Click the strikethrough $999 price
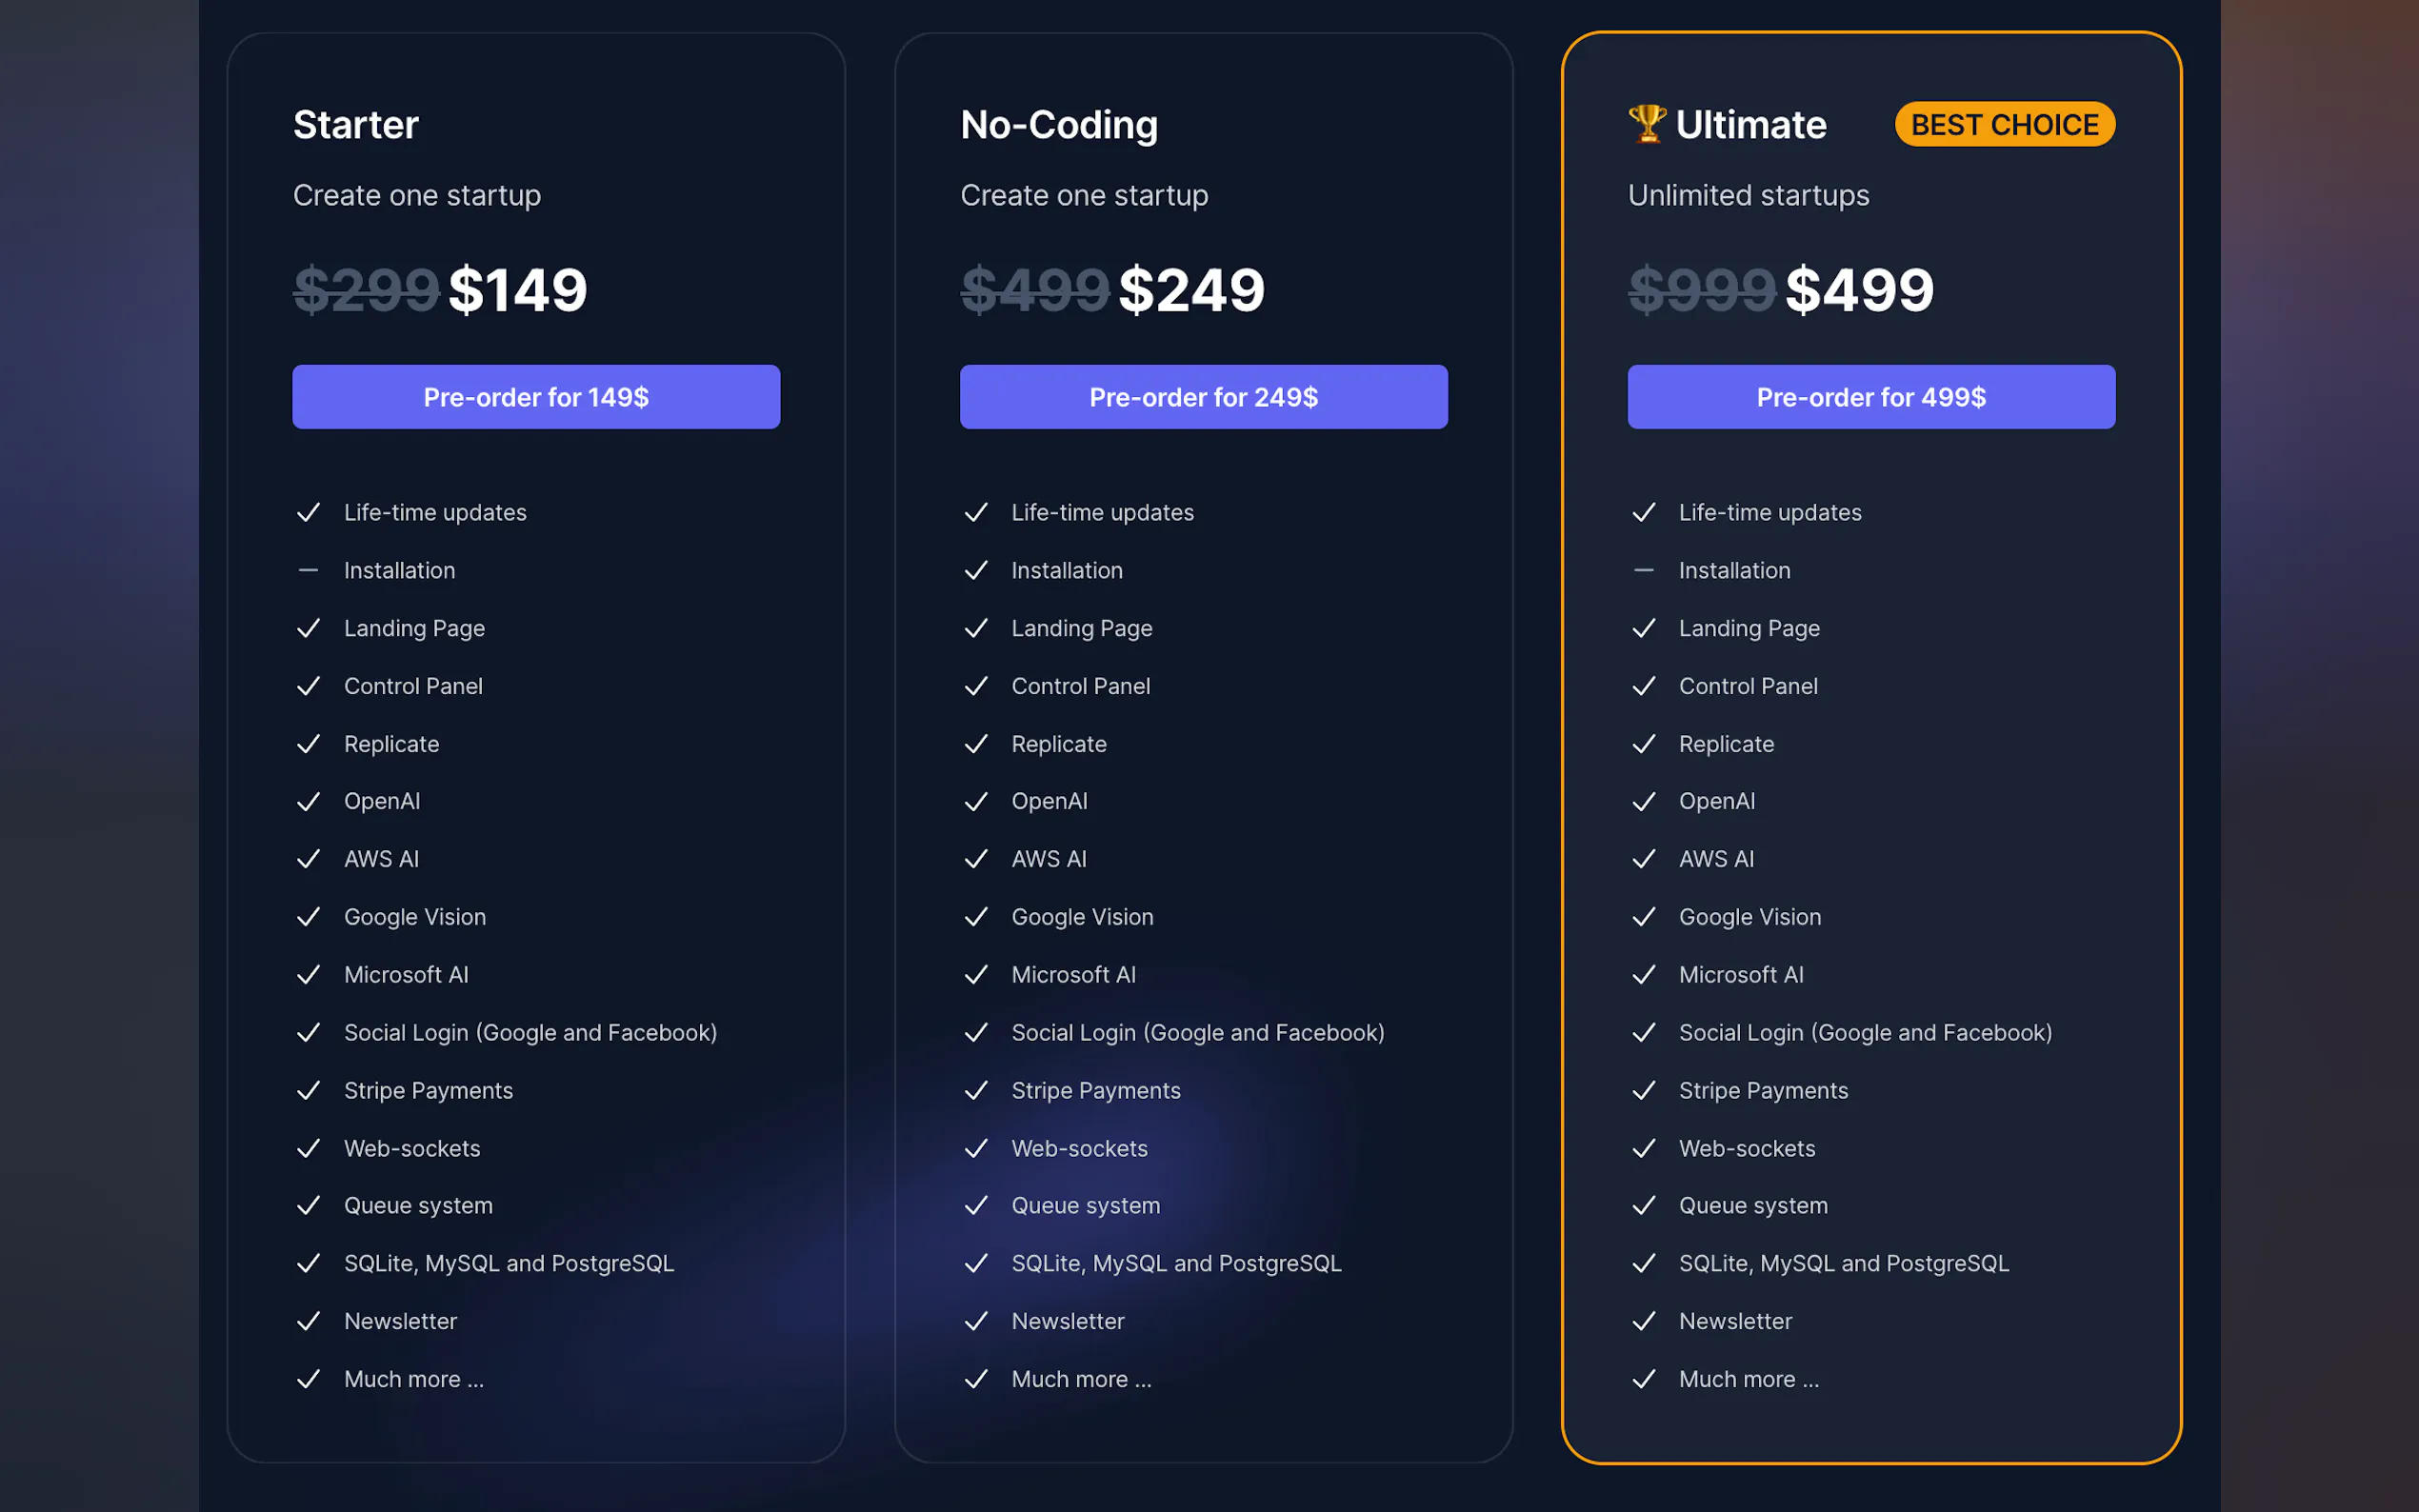This screenshot has height=1512, width=2419. pyautogui.click(x=1701, y=290)
